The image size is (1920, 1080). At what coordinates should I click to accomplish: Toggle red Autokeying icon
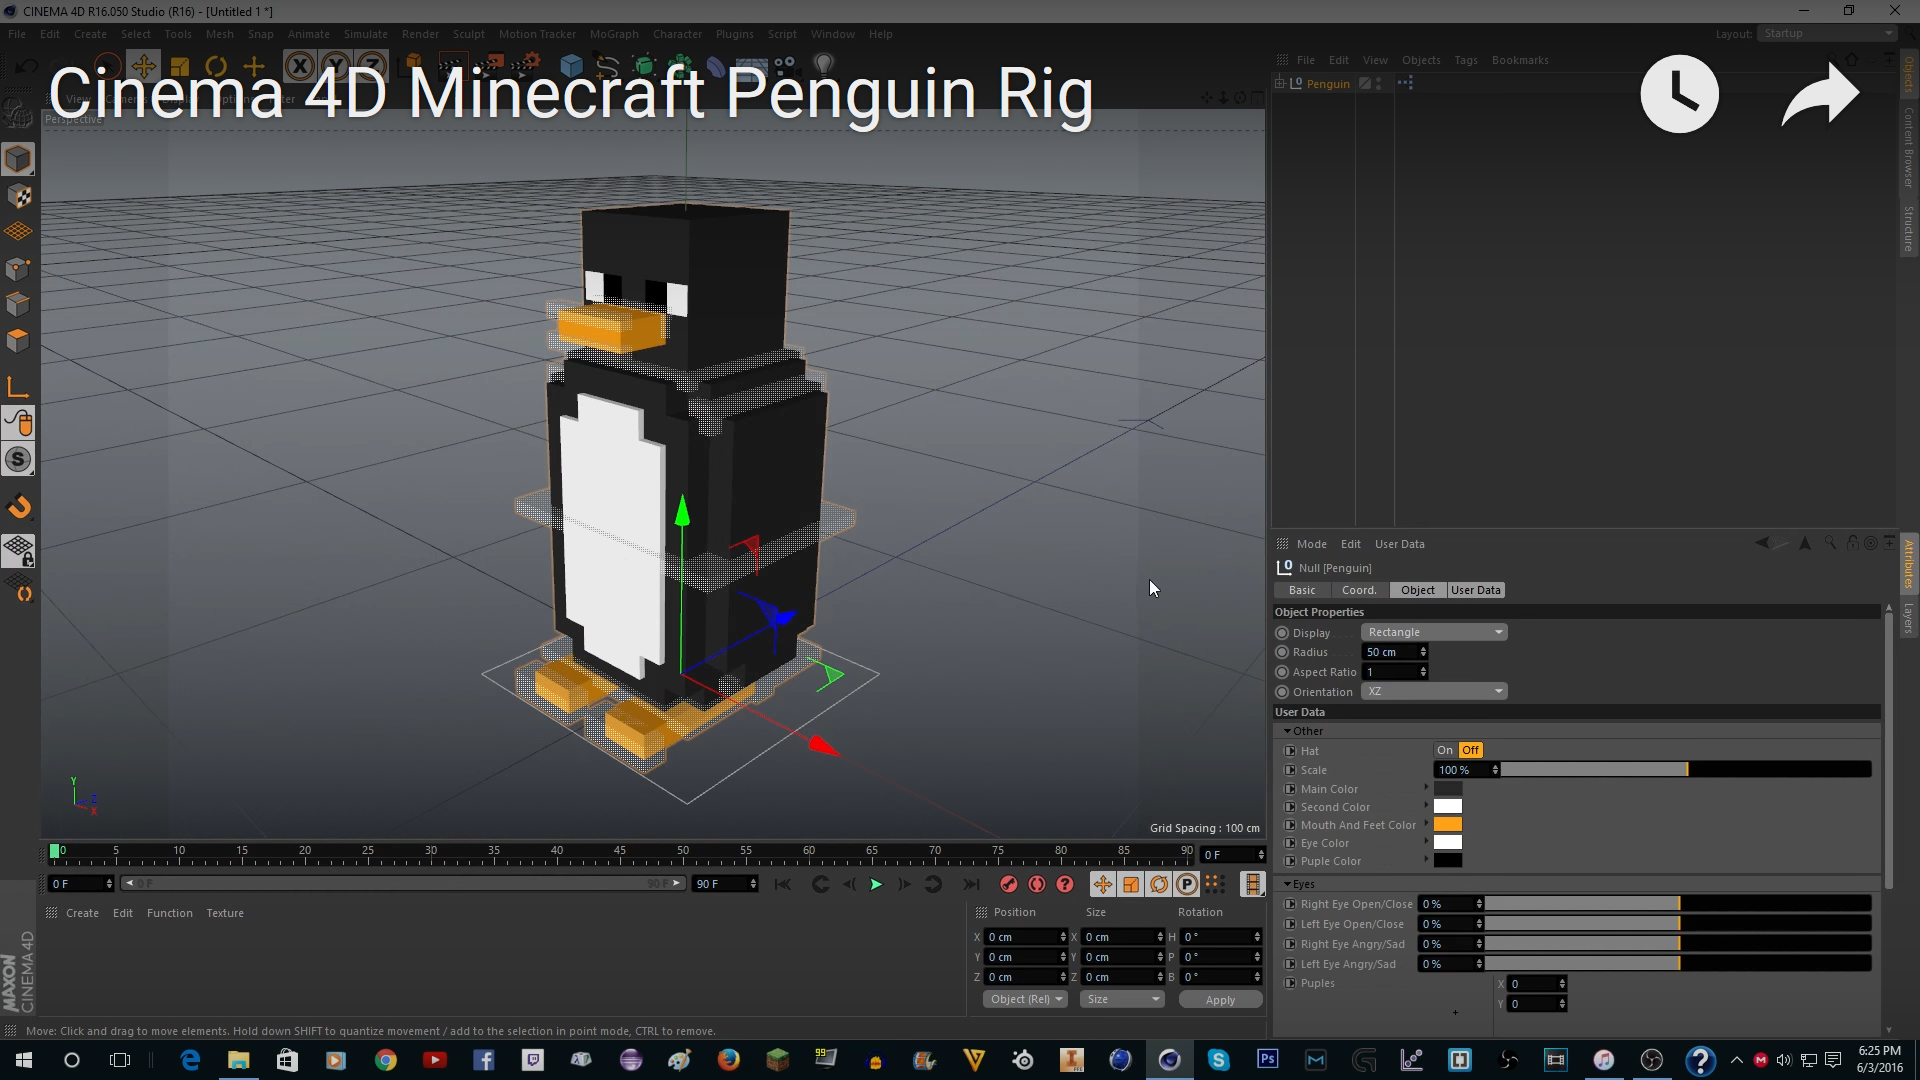pyautogui.click(x=1037, y=884)
